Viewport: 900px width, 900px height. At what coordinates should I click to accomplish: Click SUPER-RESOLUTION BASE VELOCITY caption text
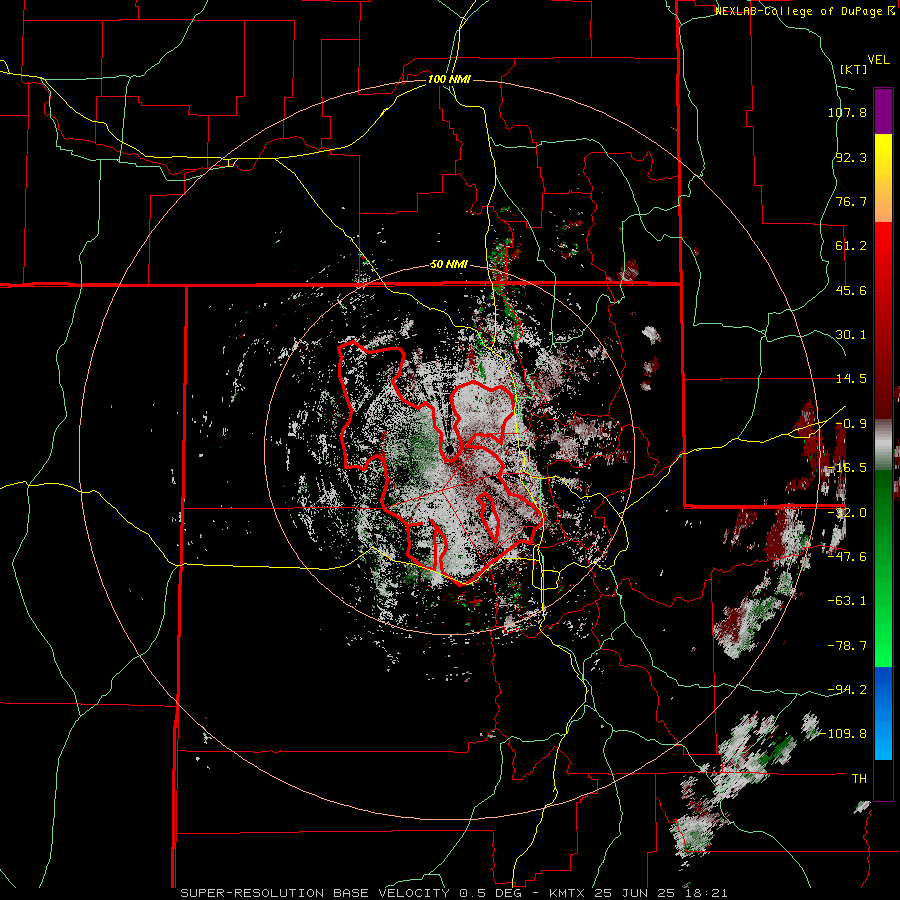click(x=315, y=893)
